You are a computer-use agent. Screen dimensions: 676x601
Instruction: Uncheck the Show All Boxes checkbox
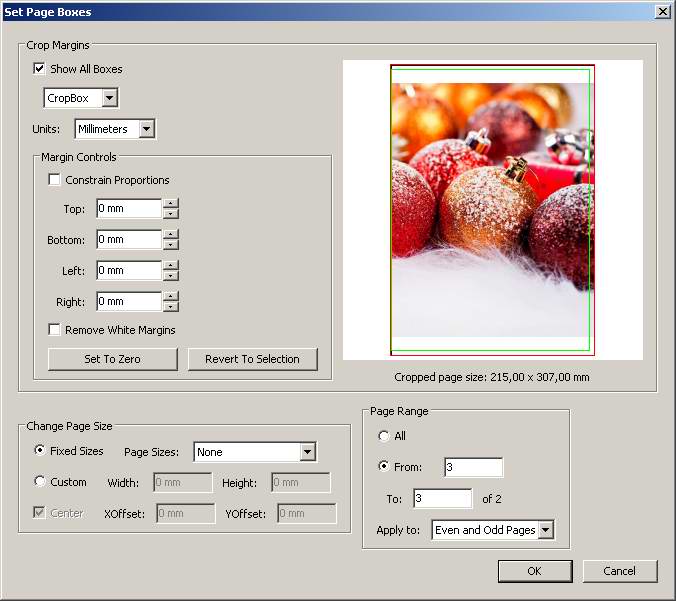pos(39,69)
